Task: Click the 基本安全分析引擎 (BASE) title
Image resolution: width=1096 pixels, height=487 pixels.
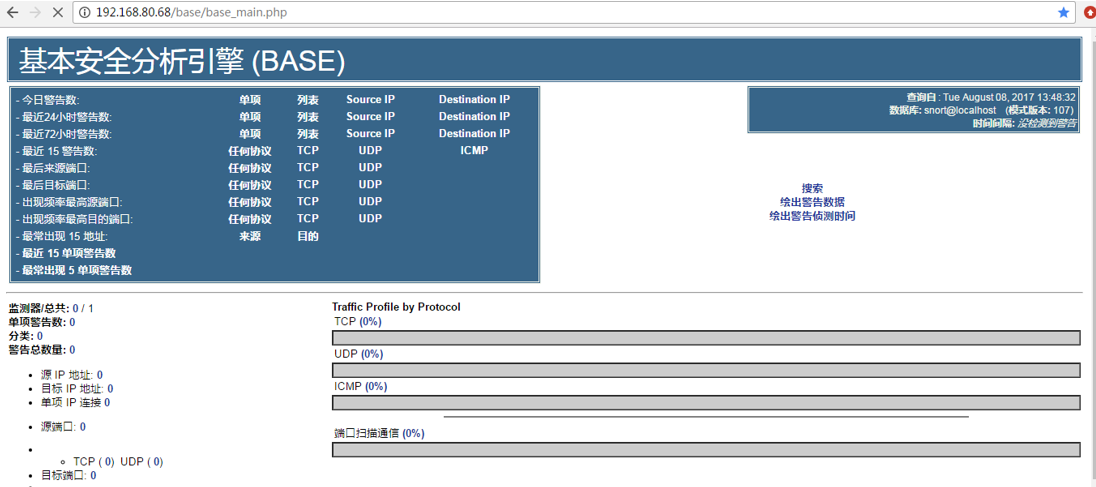Action: click(x=182, y=61)
